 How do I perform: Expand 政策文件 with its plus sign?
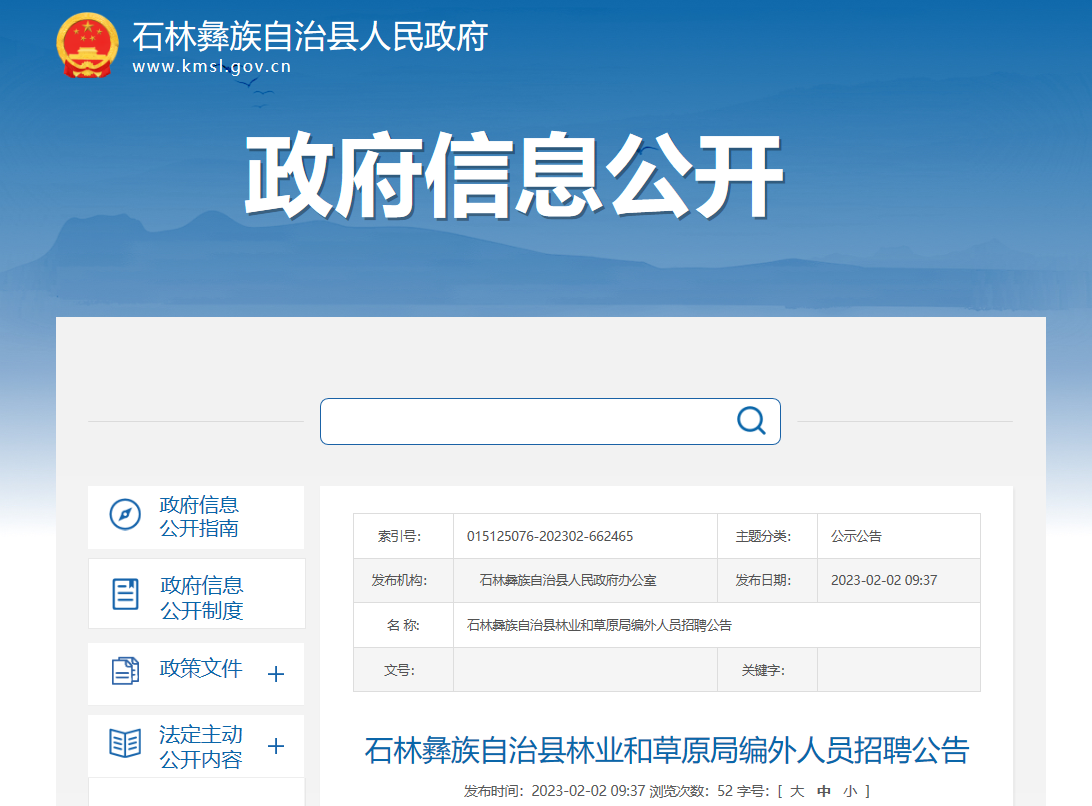276,674
